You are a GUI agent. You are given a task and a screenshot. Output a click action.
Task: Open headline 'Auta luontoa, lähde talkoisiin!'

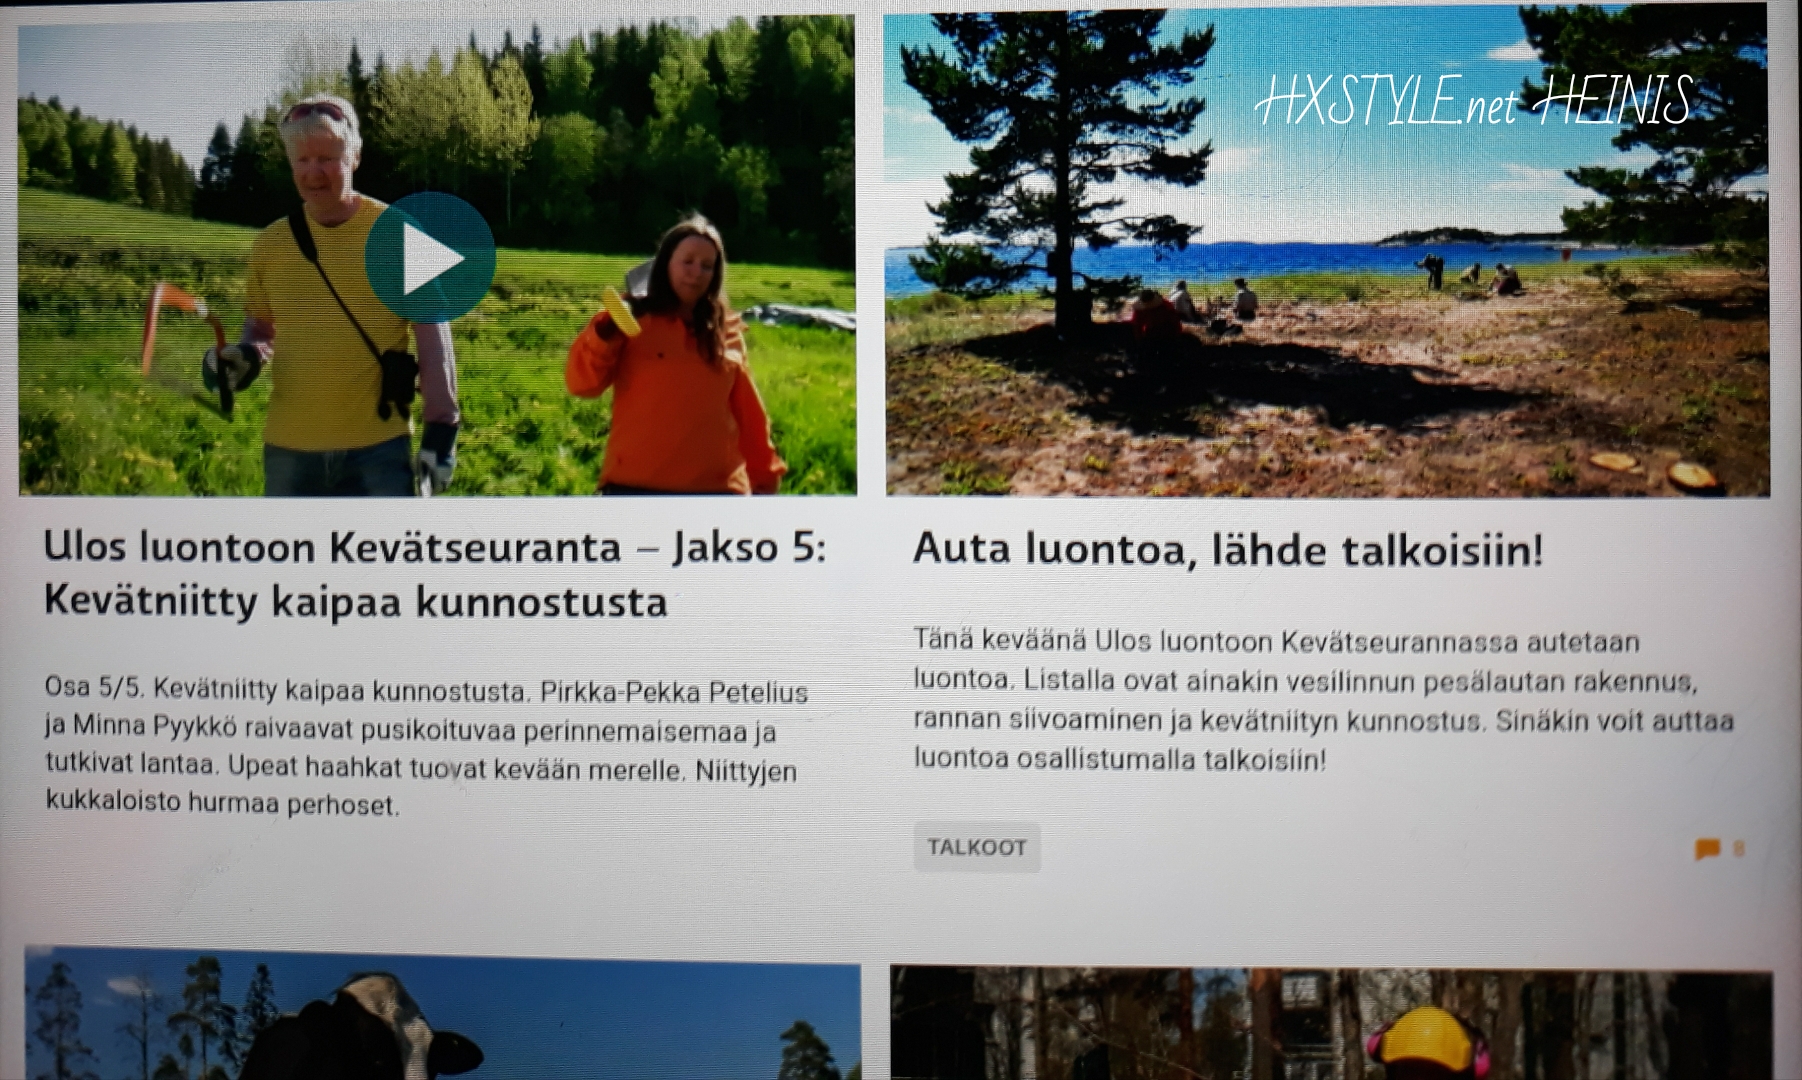tap(1227, 550)
